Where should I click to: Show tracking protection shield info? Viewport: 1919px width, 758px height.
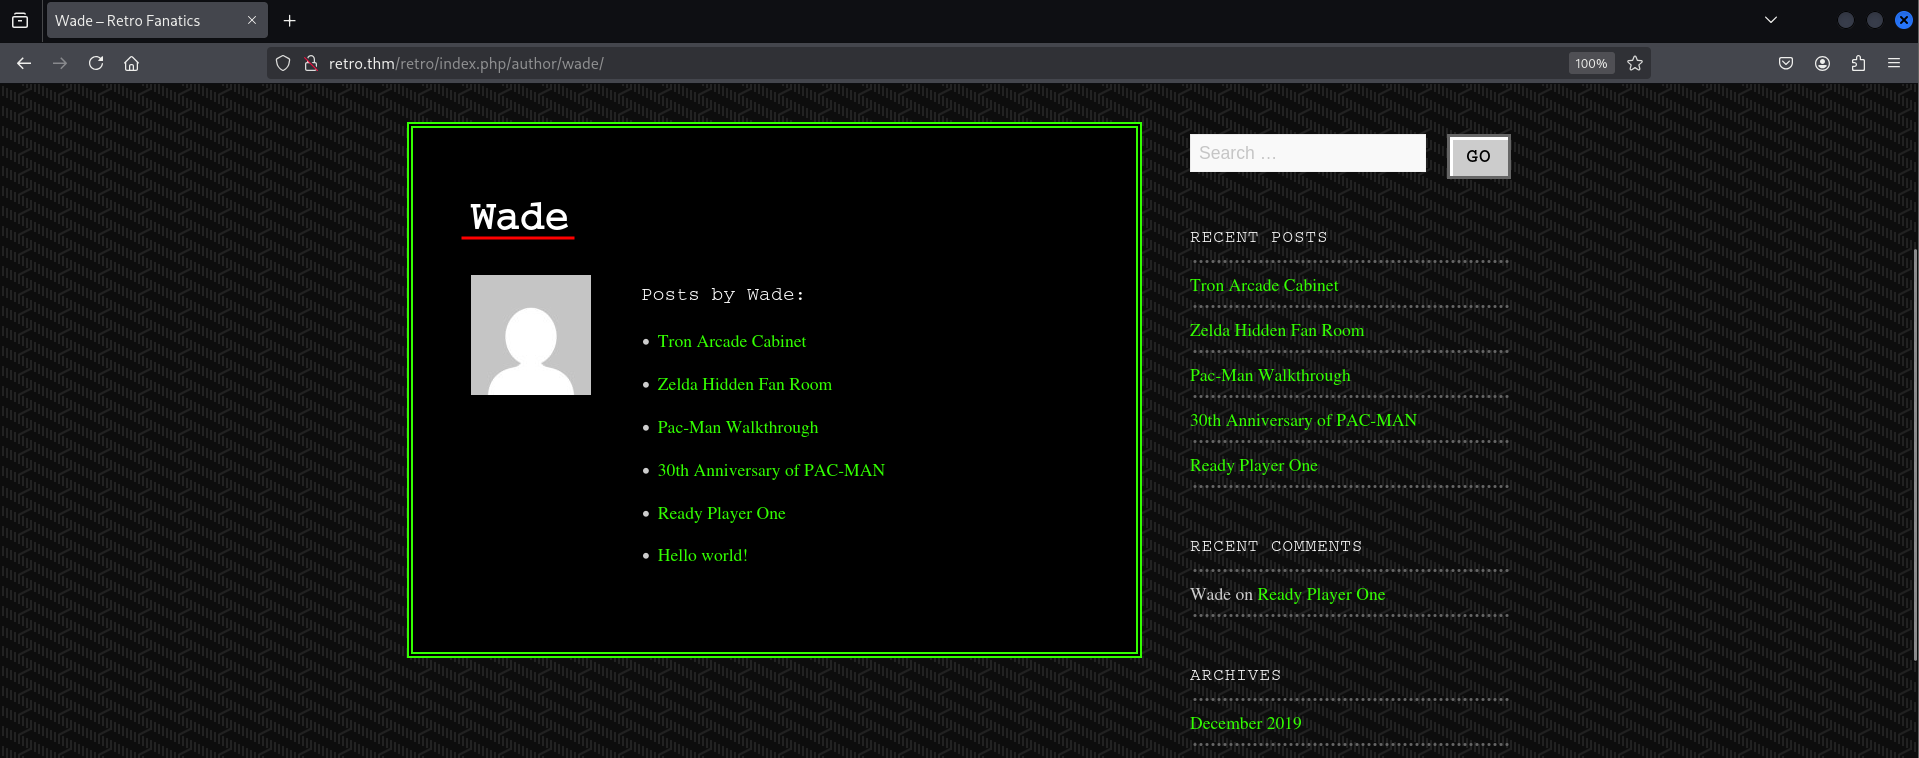pyautogui.click(x=283, y=63)
